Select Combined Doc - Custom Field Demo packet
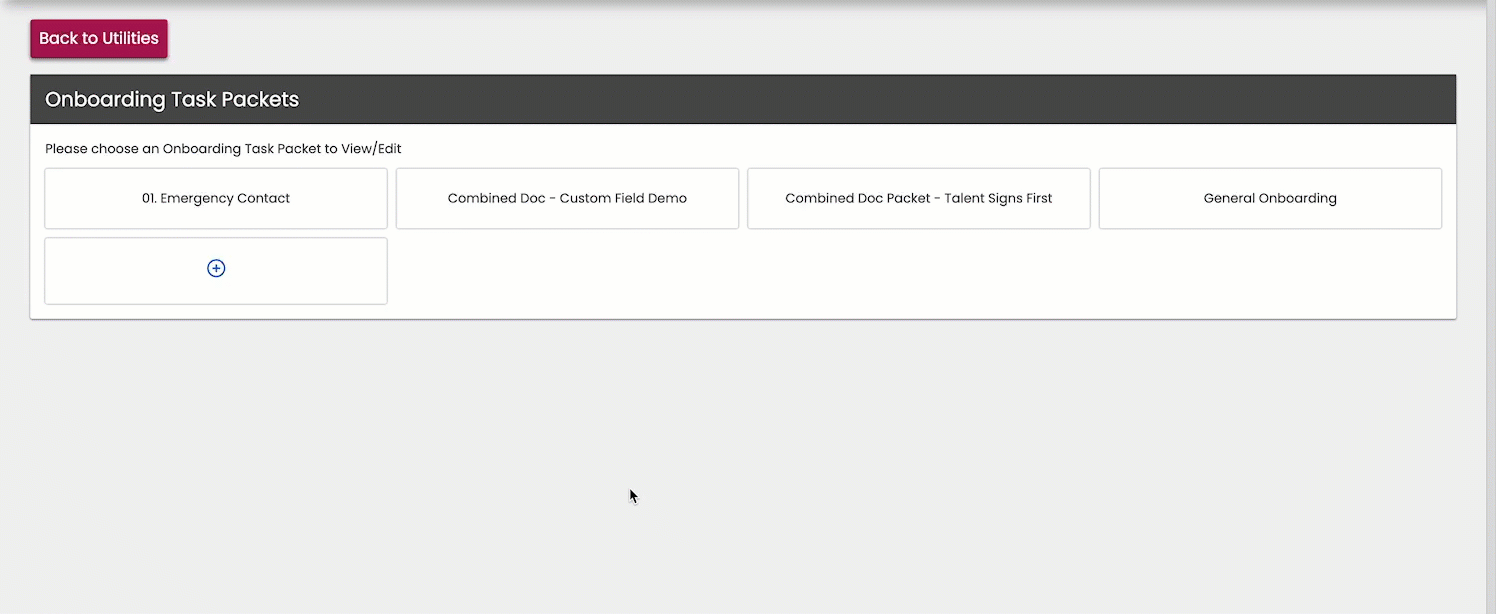This screenshot has width=1496, height=614. pyautogui.click(x=567, y=198)
